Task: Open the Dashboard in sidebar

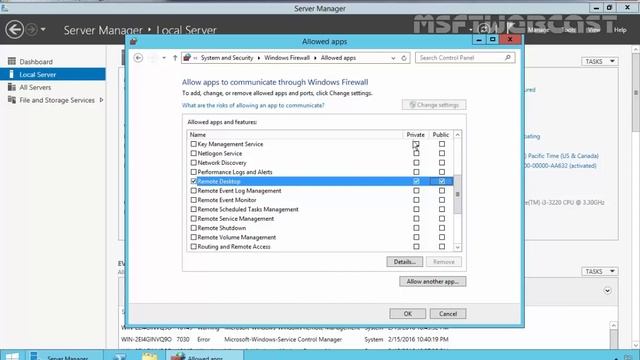Action: click(x=36, y=62)
